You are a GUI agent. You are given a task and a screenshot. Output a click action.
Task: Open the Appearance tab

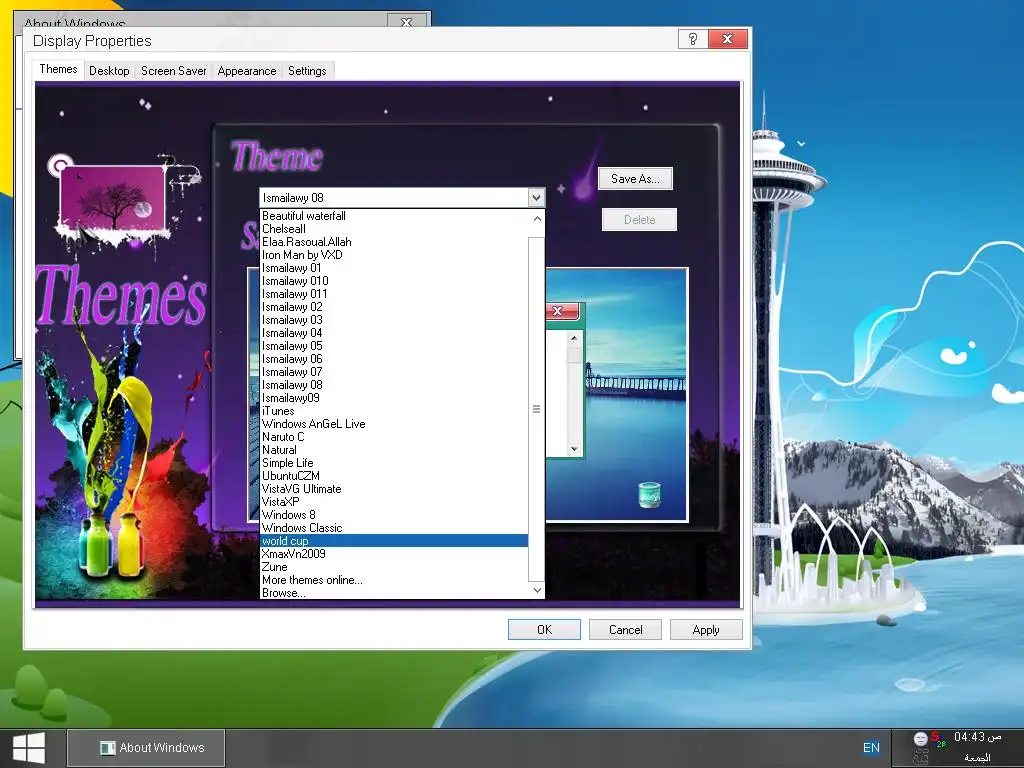pyautogui.click(x=247, y=71)
